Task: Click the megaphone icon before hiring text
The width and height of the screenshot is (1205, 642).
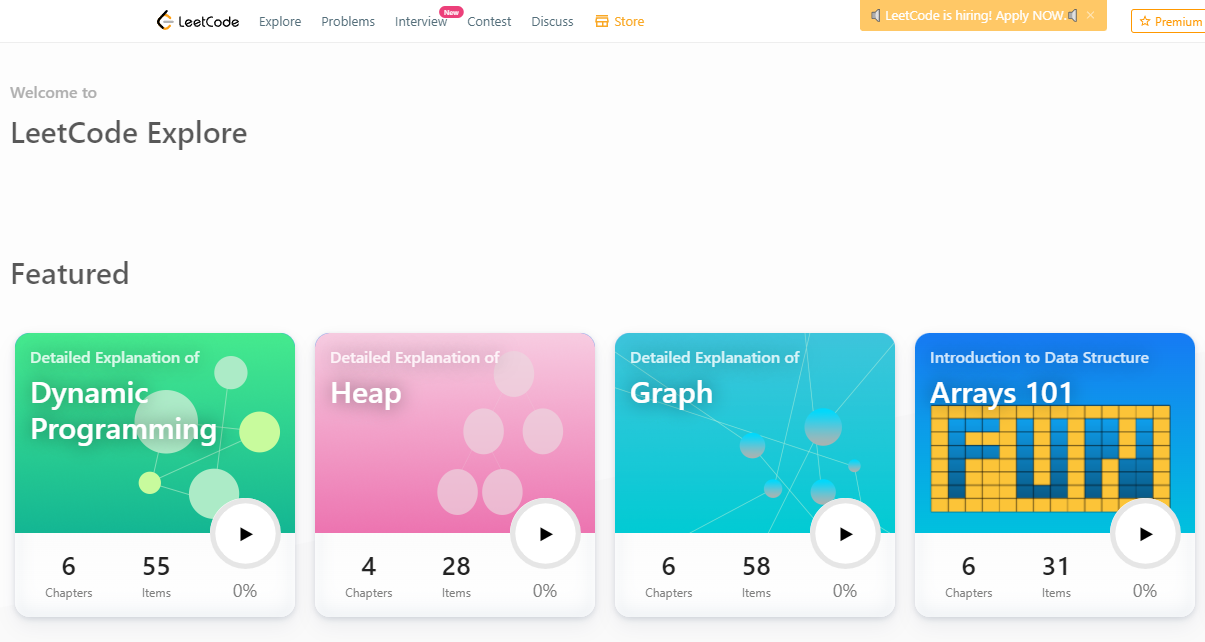Action: point(876,15)
